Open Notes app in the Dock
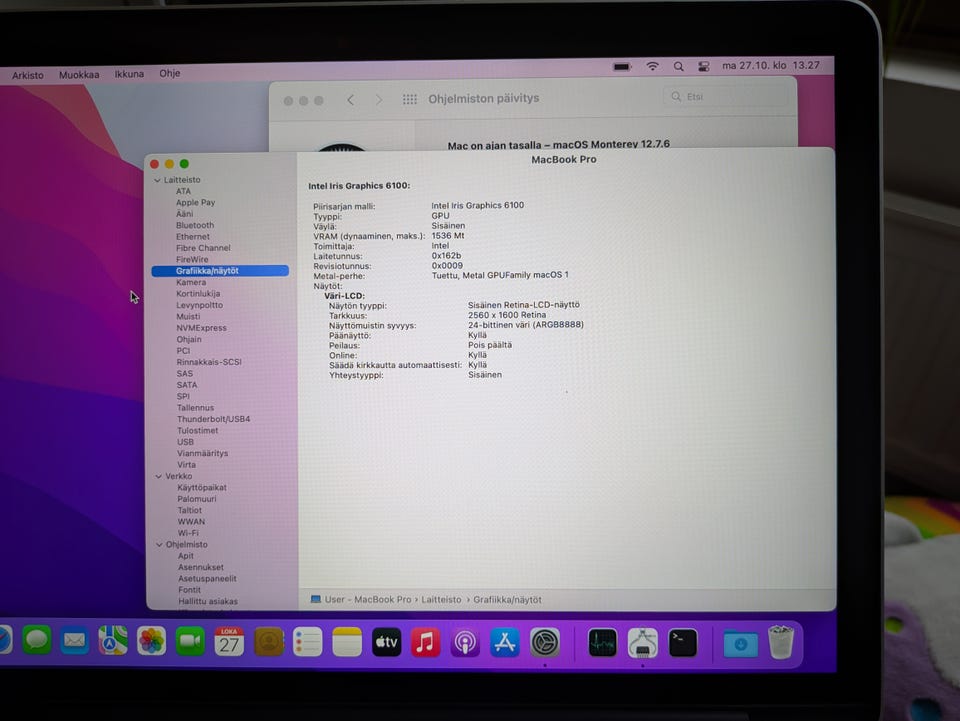 tap(347, 642)
